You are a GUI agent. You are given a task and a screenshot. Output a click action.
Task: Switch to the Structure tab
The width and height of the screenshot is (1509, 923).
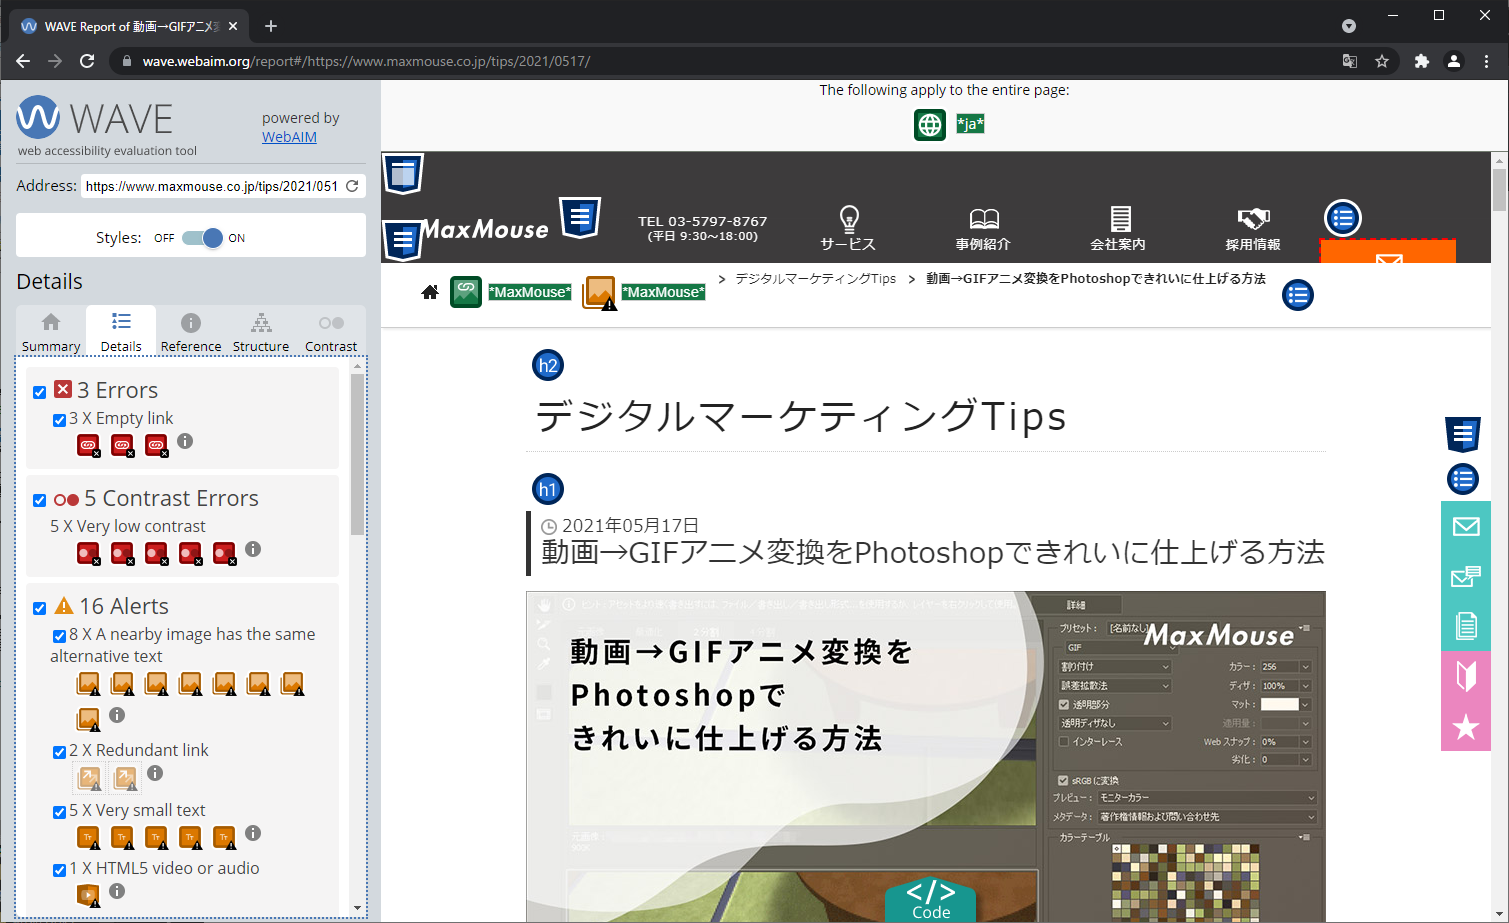[x=261, y=331]
